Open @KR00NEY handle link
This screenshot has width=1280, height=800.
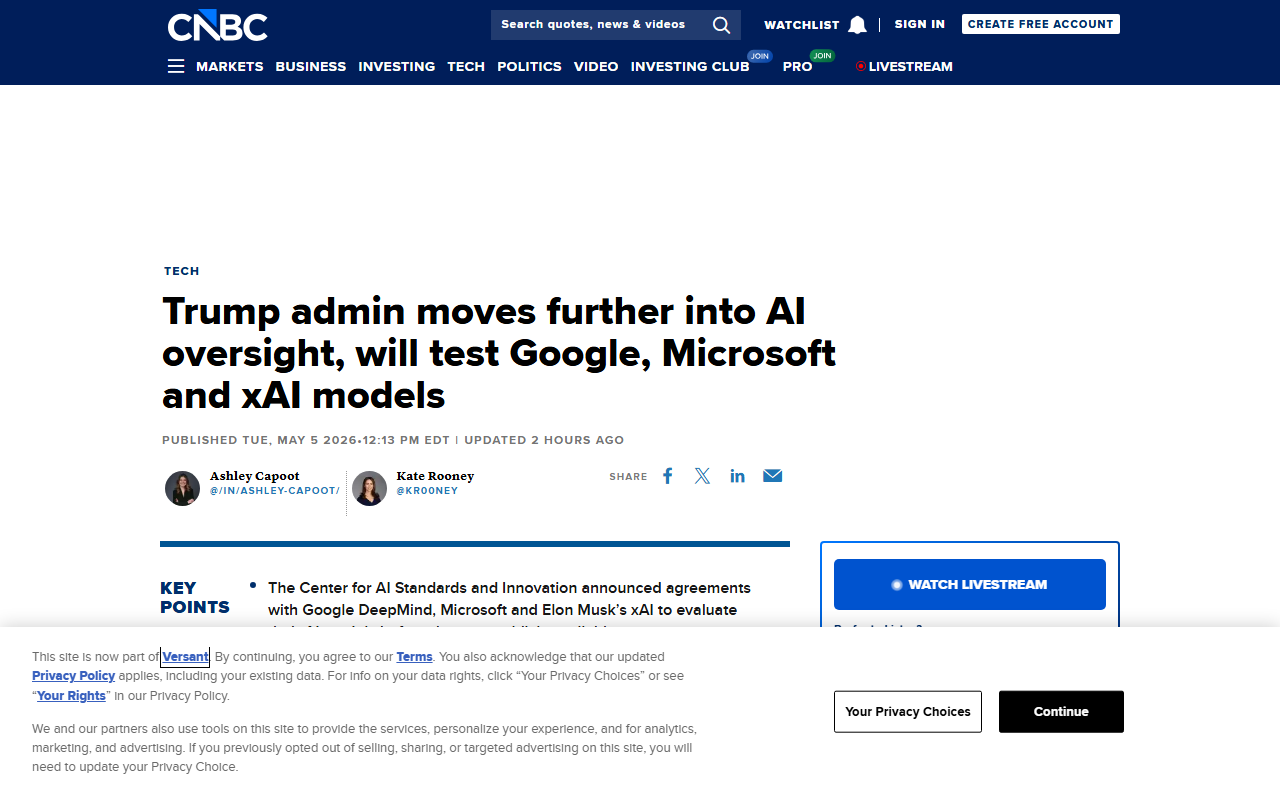pos(427,491)
